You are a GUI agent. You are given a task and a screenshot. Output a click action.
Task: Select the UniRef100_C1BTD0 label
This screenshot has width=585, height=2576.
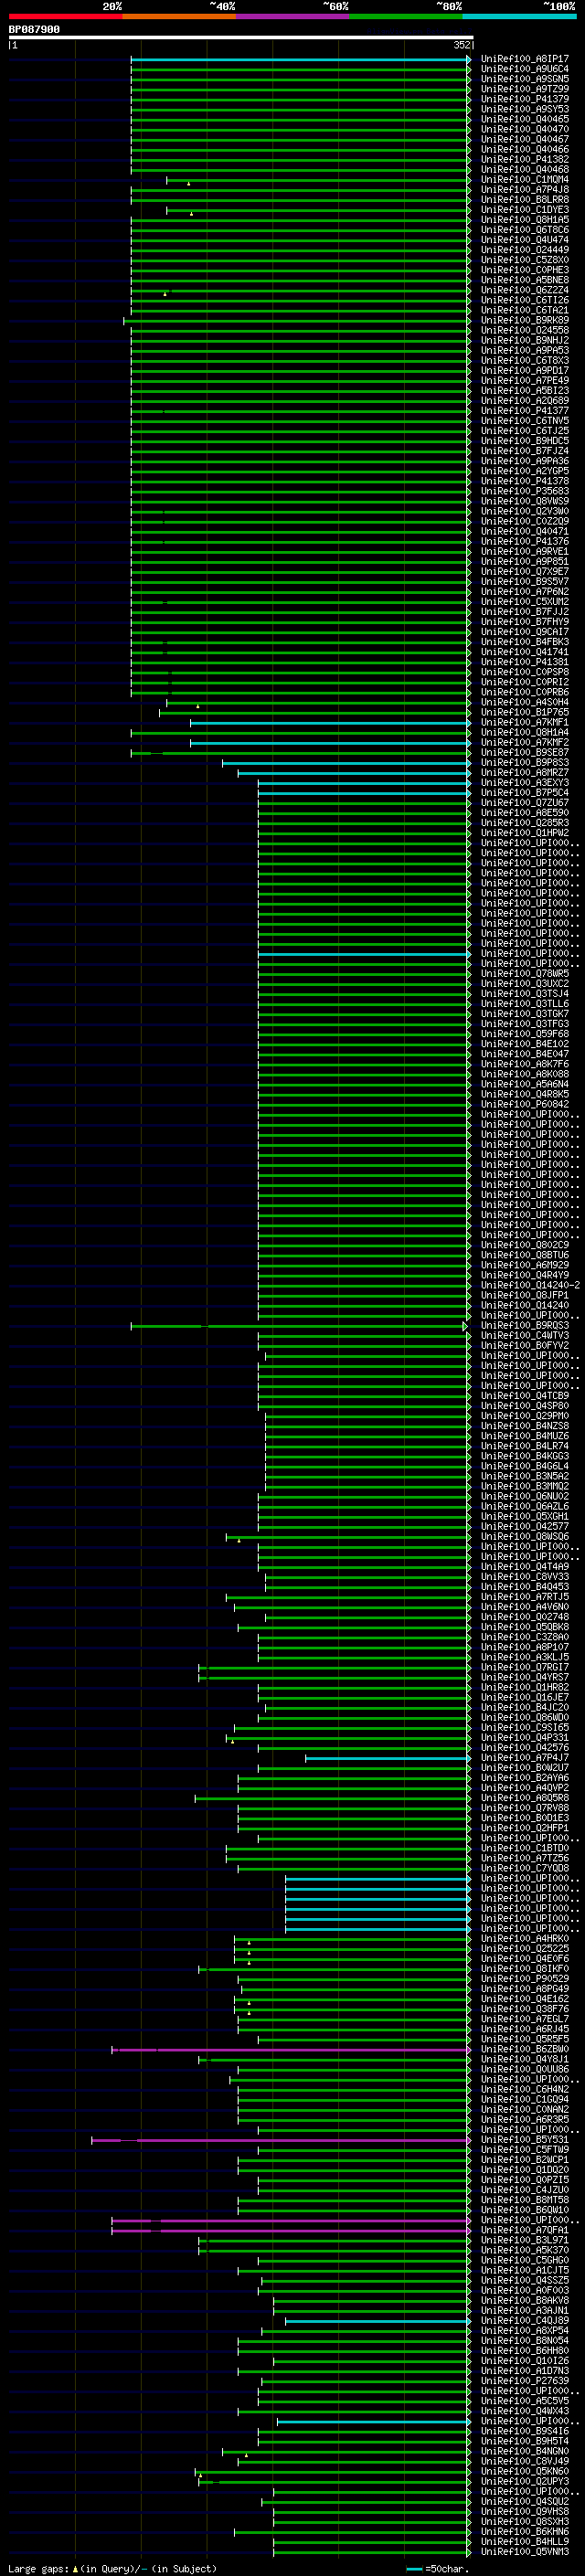point(524,1848)
